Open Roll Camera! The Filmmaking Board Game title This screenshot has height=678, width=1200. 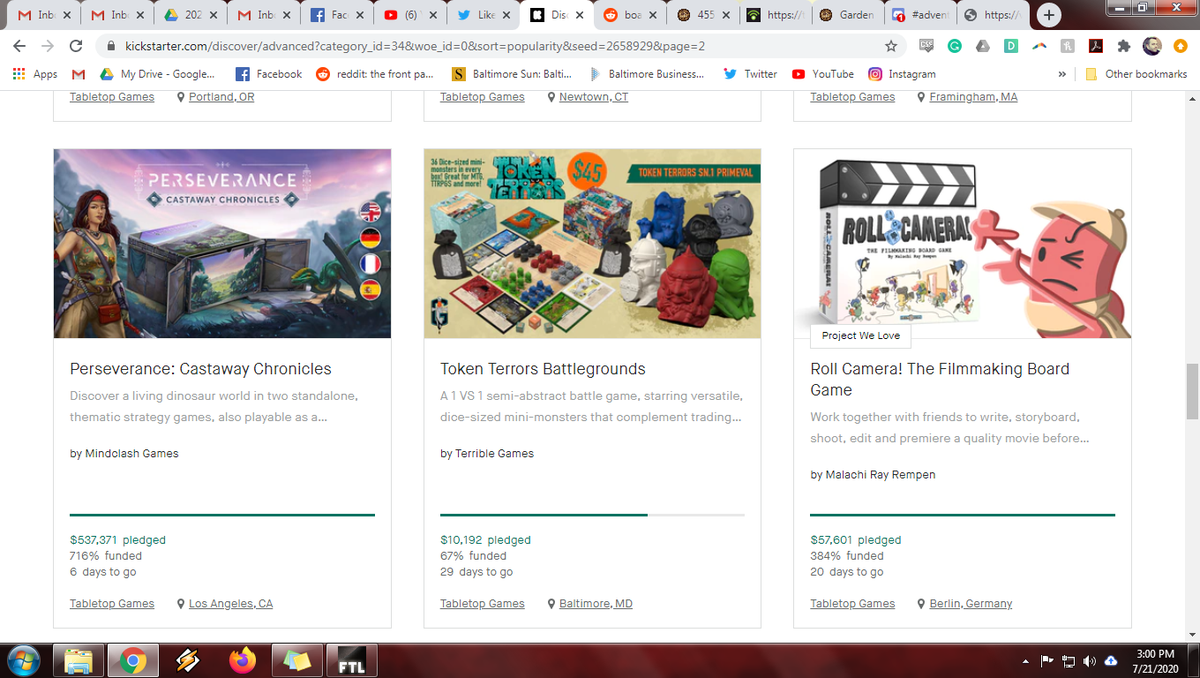(940, 379)
